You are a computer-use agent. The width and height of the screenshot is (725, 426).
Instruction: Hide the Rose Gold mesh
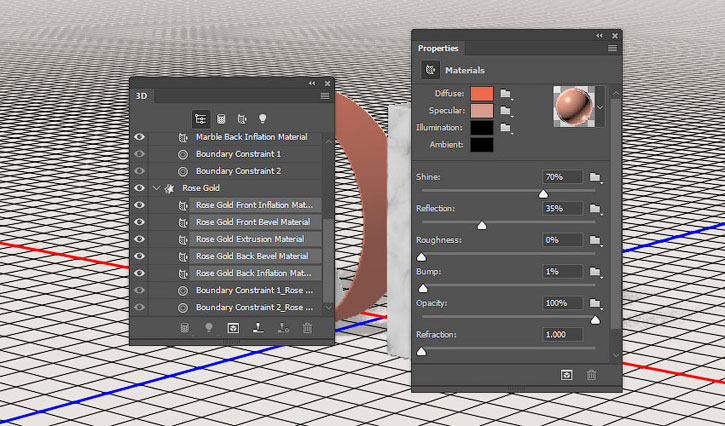139,188
